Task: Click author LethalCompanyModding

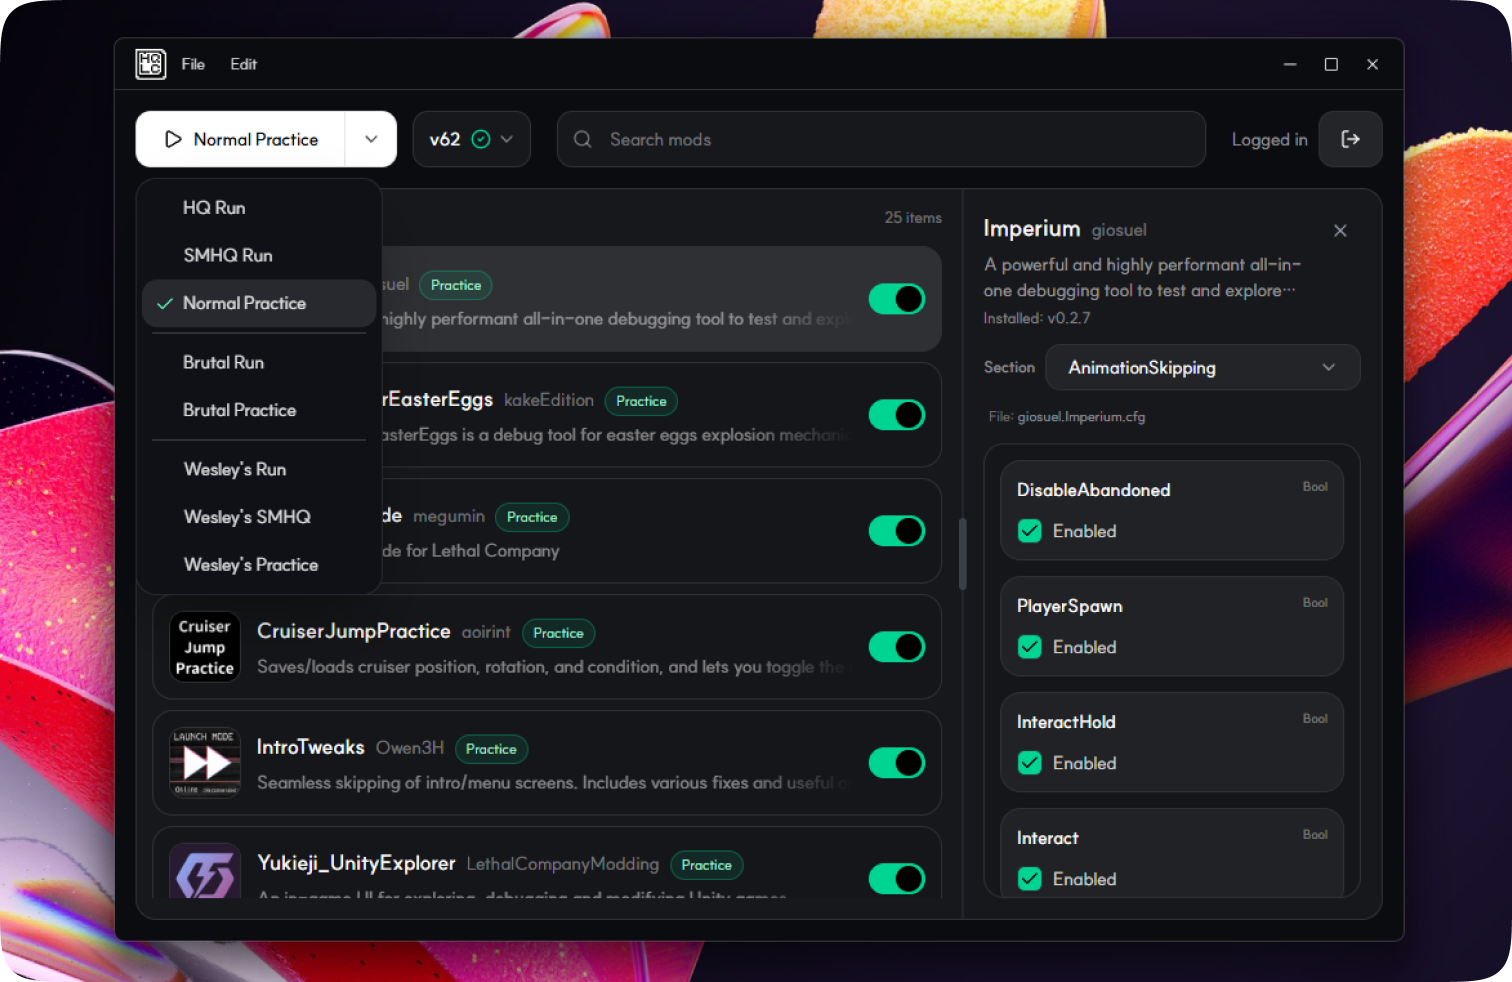Action: 563,864
